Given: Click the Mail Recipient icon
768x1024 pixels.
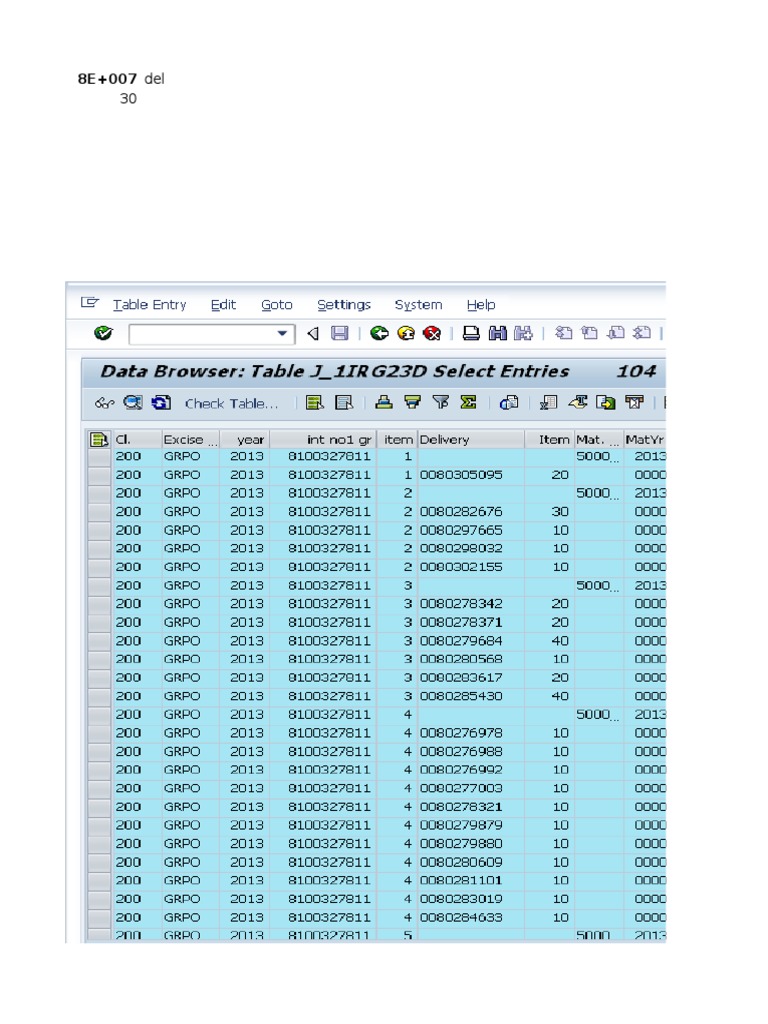Looking at the screenshot, I should point(634,403).
